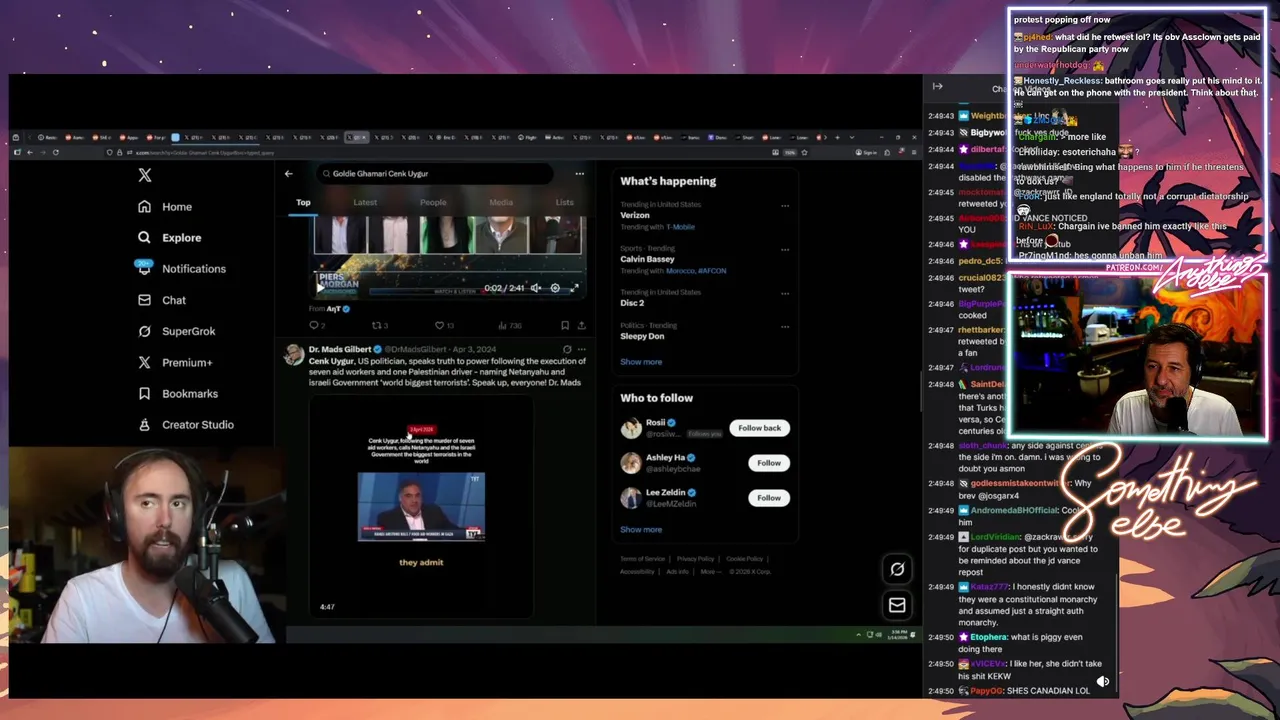Switch to the Lists tab
The height and width of the screenshot is (720, 1280).
click(565, 202)
